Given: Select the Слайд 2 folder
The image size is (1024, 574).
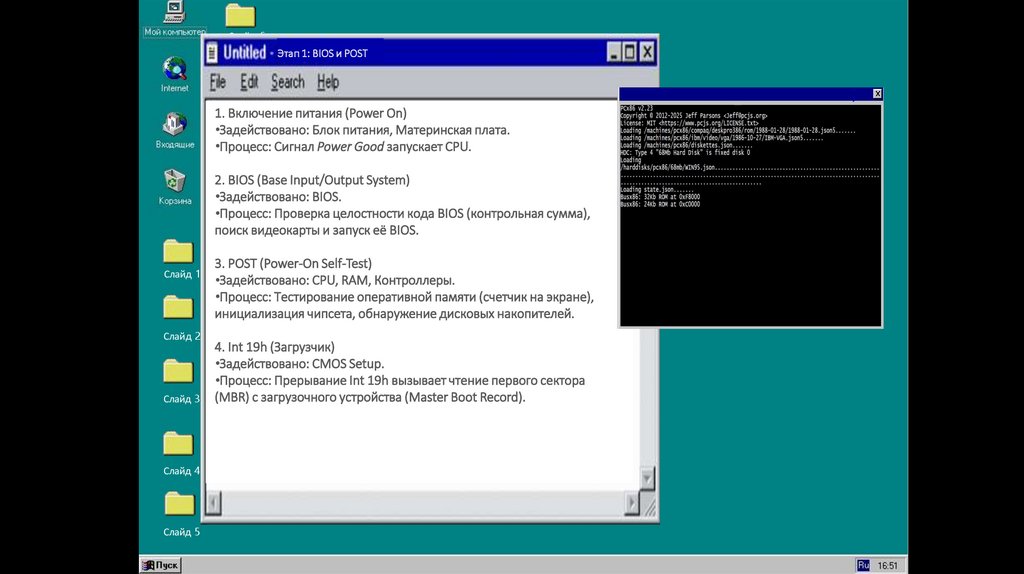Looking at the screenshot, I should tap(178, 308).
